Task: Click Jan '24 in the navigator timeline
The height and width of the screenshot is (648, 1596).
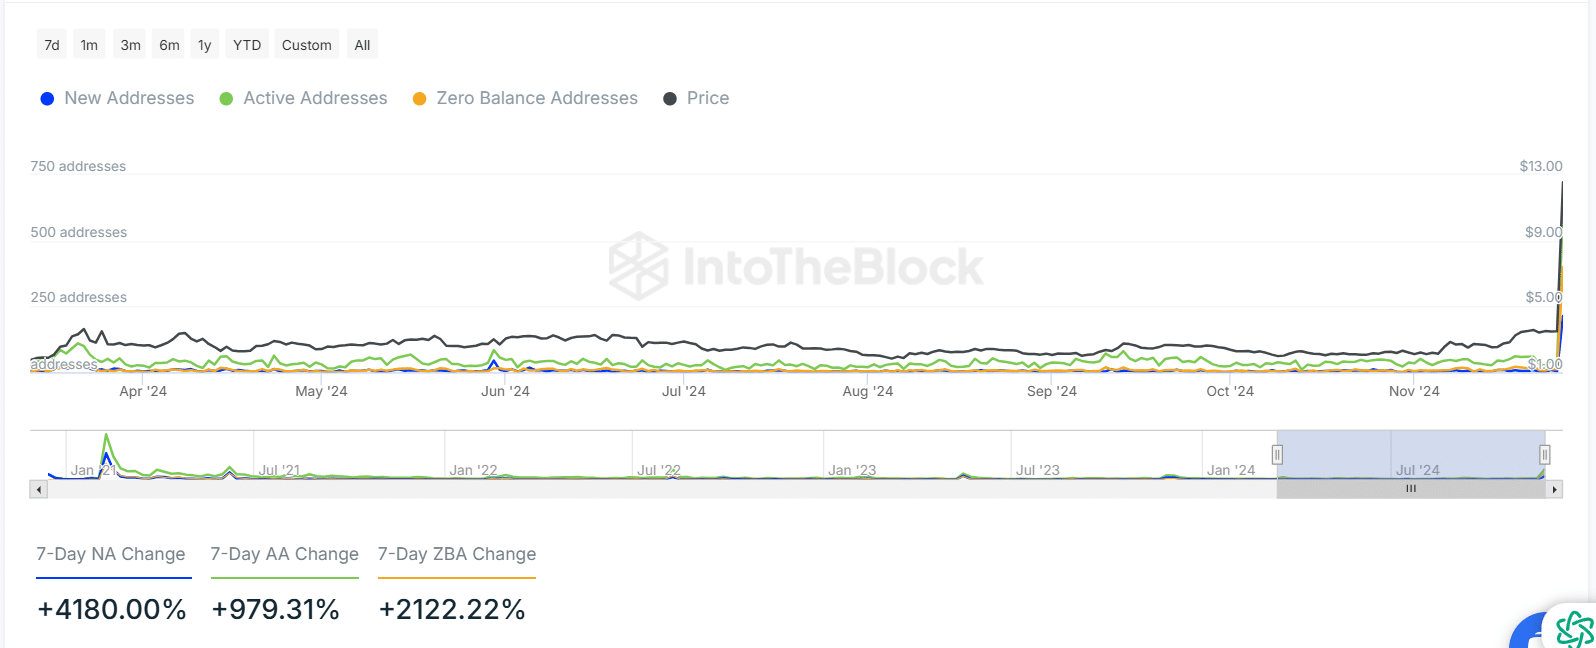Action: click(1231, 470)
